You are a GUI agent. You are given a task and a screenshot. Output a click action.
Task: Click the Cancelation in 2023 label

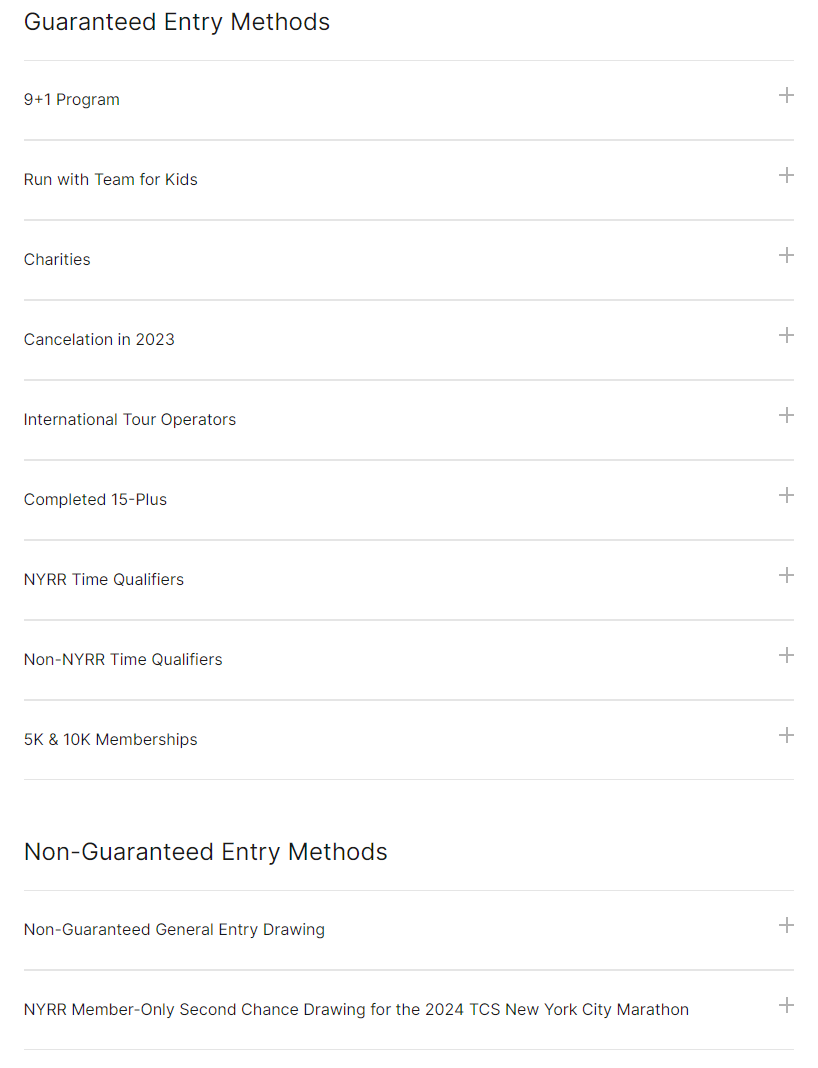coord(99,339)
